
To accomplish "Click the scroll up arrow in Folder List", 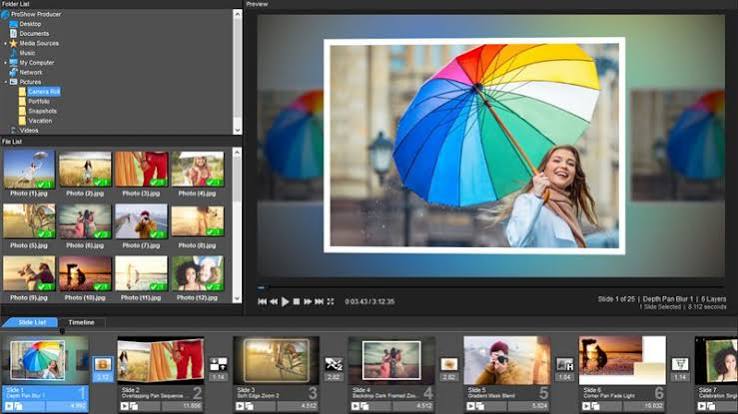I will point(237,15).
